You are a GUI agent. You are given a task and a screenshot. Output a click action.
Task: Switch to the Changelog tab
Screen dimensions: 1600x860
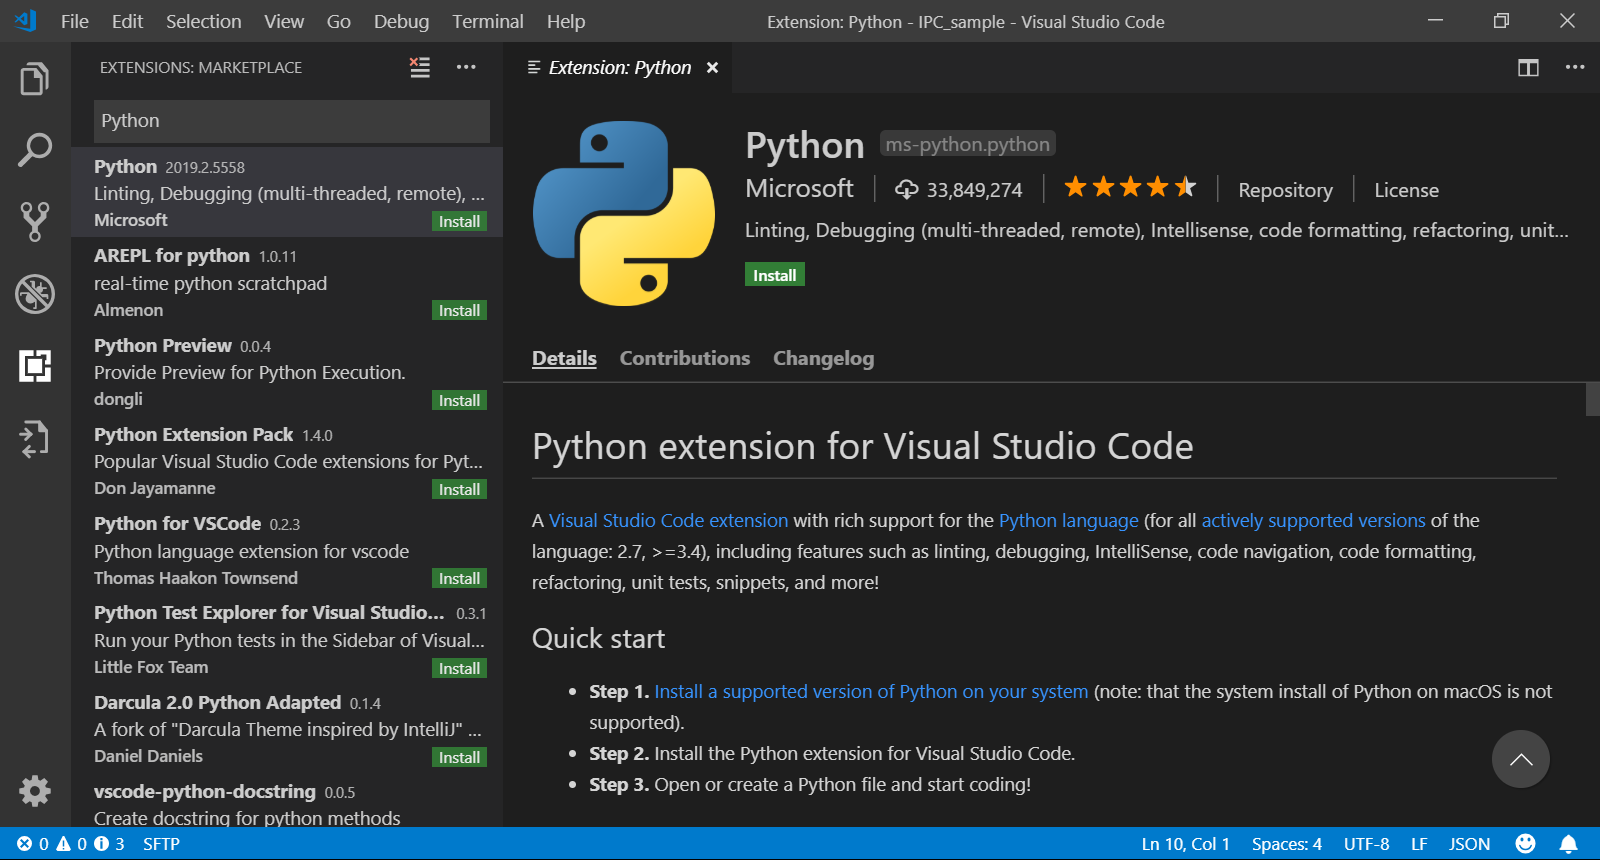[823, 358]
